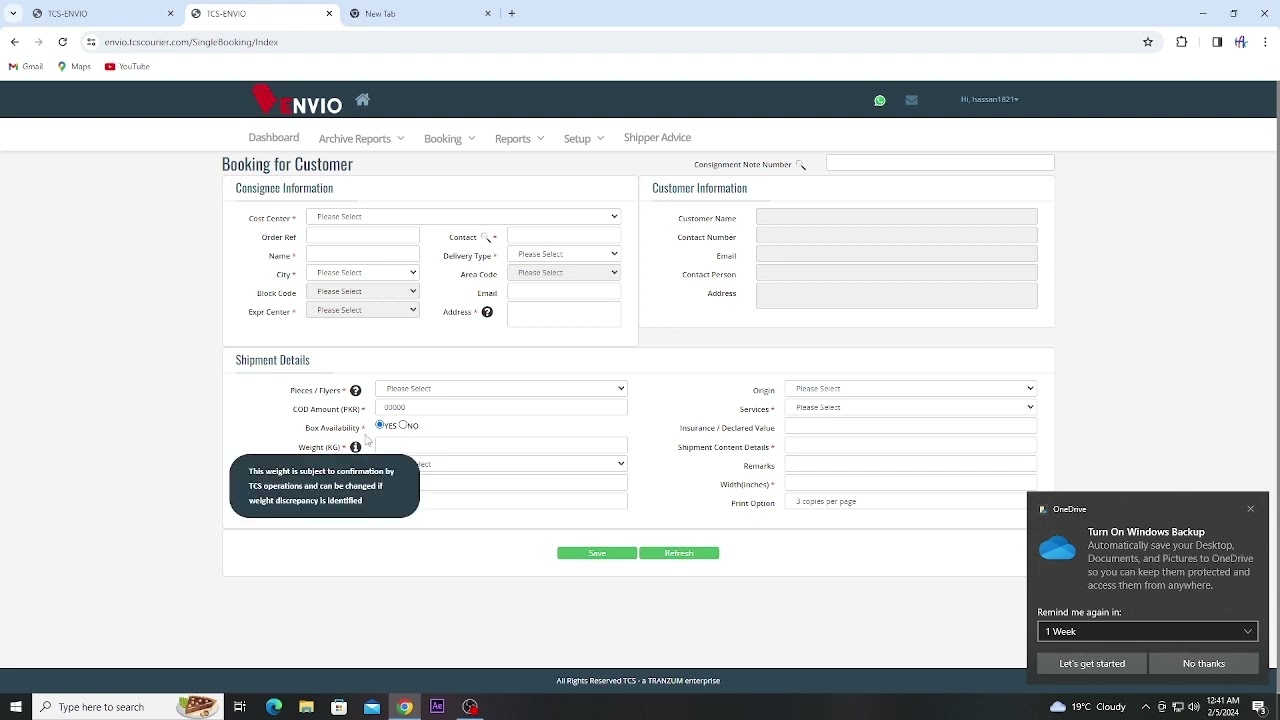Select YES for Box Availability
1280x720 pixels.
coord(380,425)
